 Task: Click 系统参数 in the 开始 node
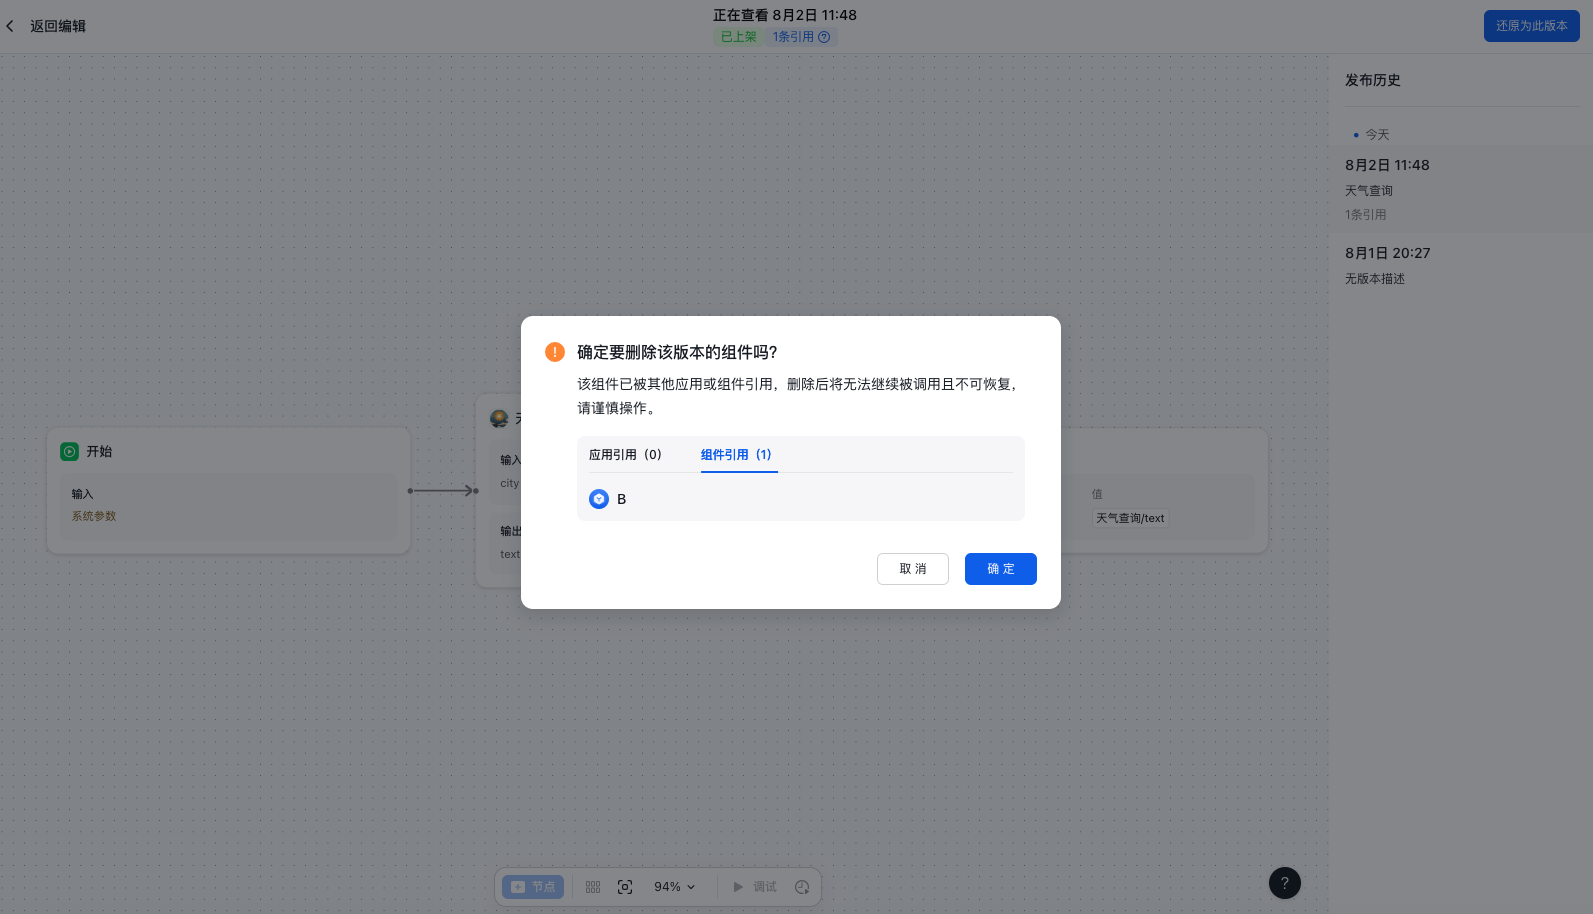(94, 516)
